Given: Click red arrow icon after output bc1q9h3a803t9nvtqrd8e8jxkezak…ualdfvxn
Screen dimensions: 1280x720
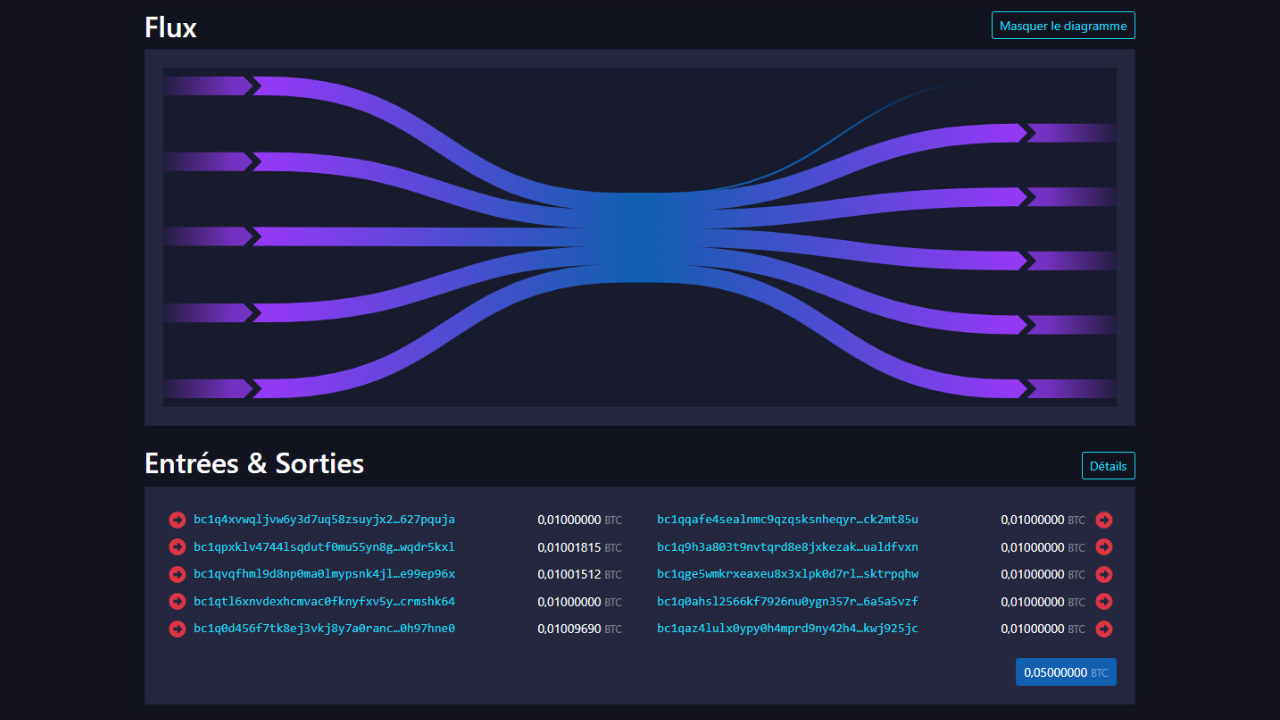Looking at the screenshot, I should click(1104, 547).
